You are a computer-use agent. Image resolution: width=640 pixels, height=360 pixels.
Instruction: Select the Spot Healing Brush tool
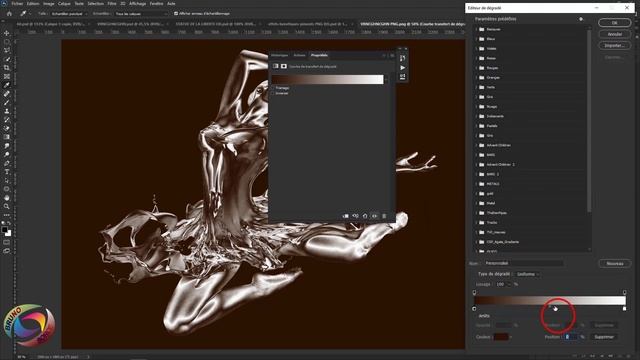[x=7, y=94]
